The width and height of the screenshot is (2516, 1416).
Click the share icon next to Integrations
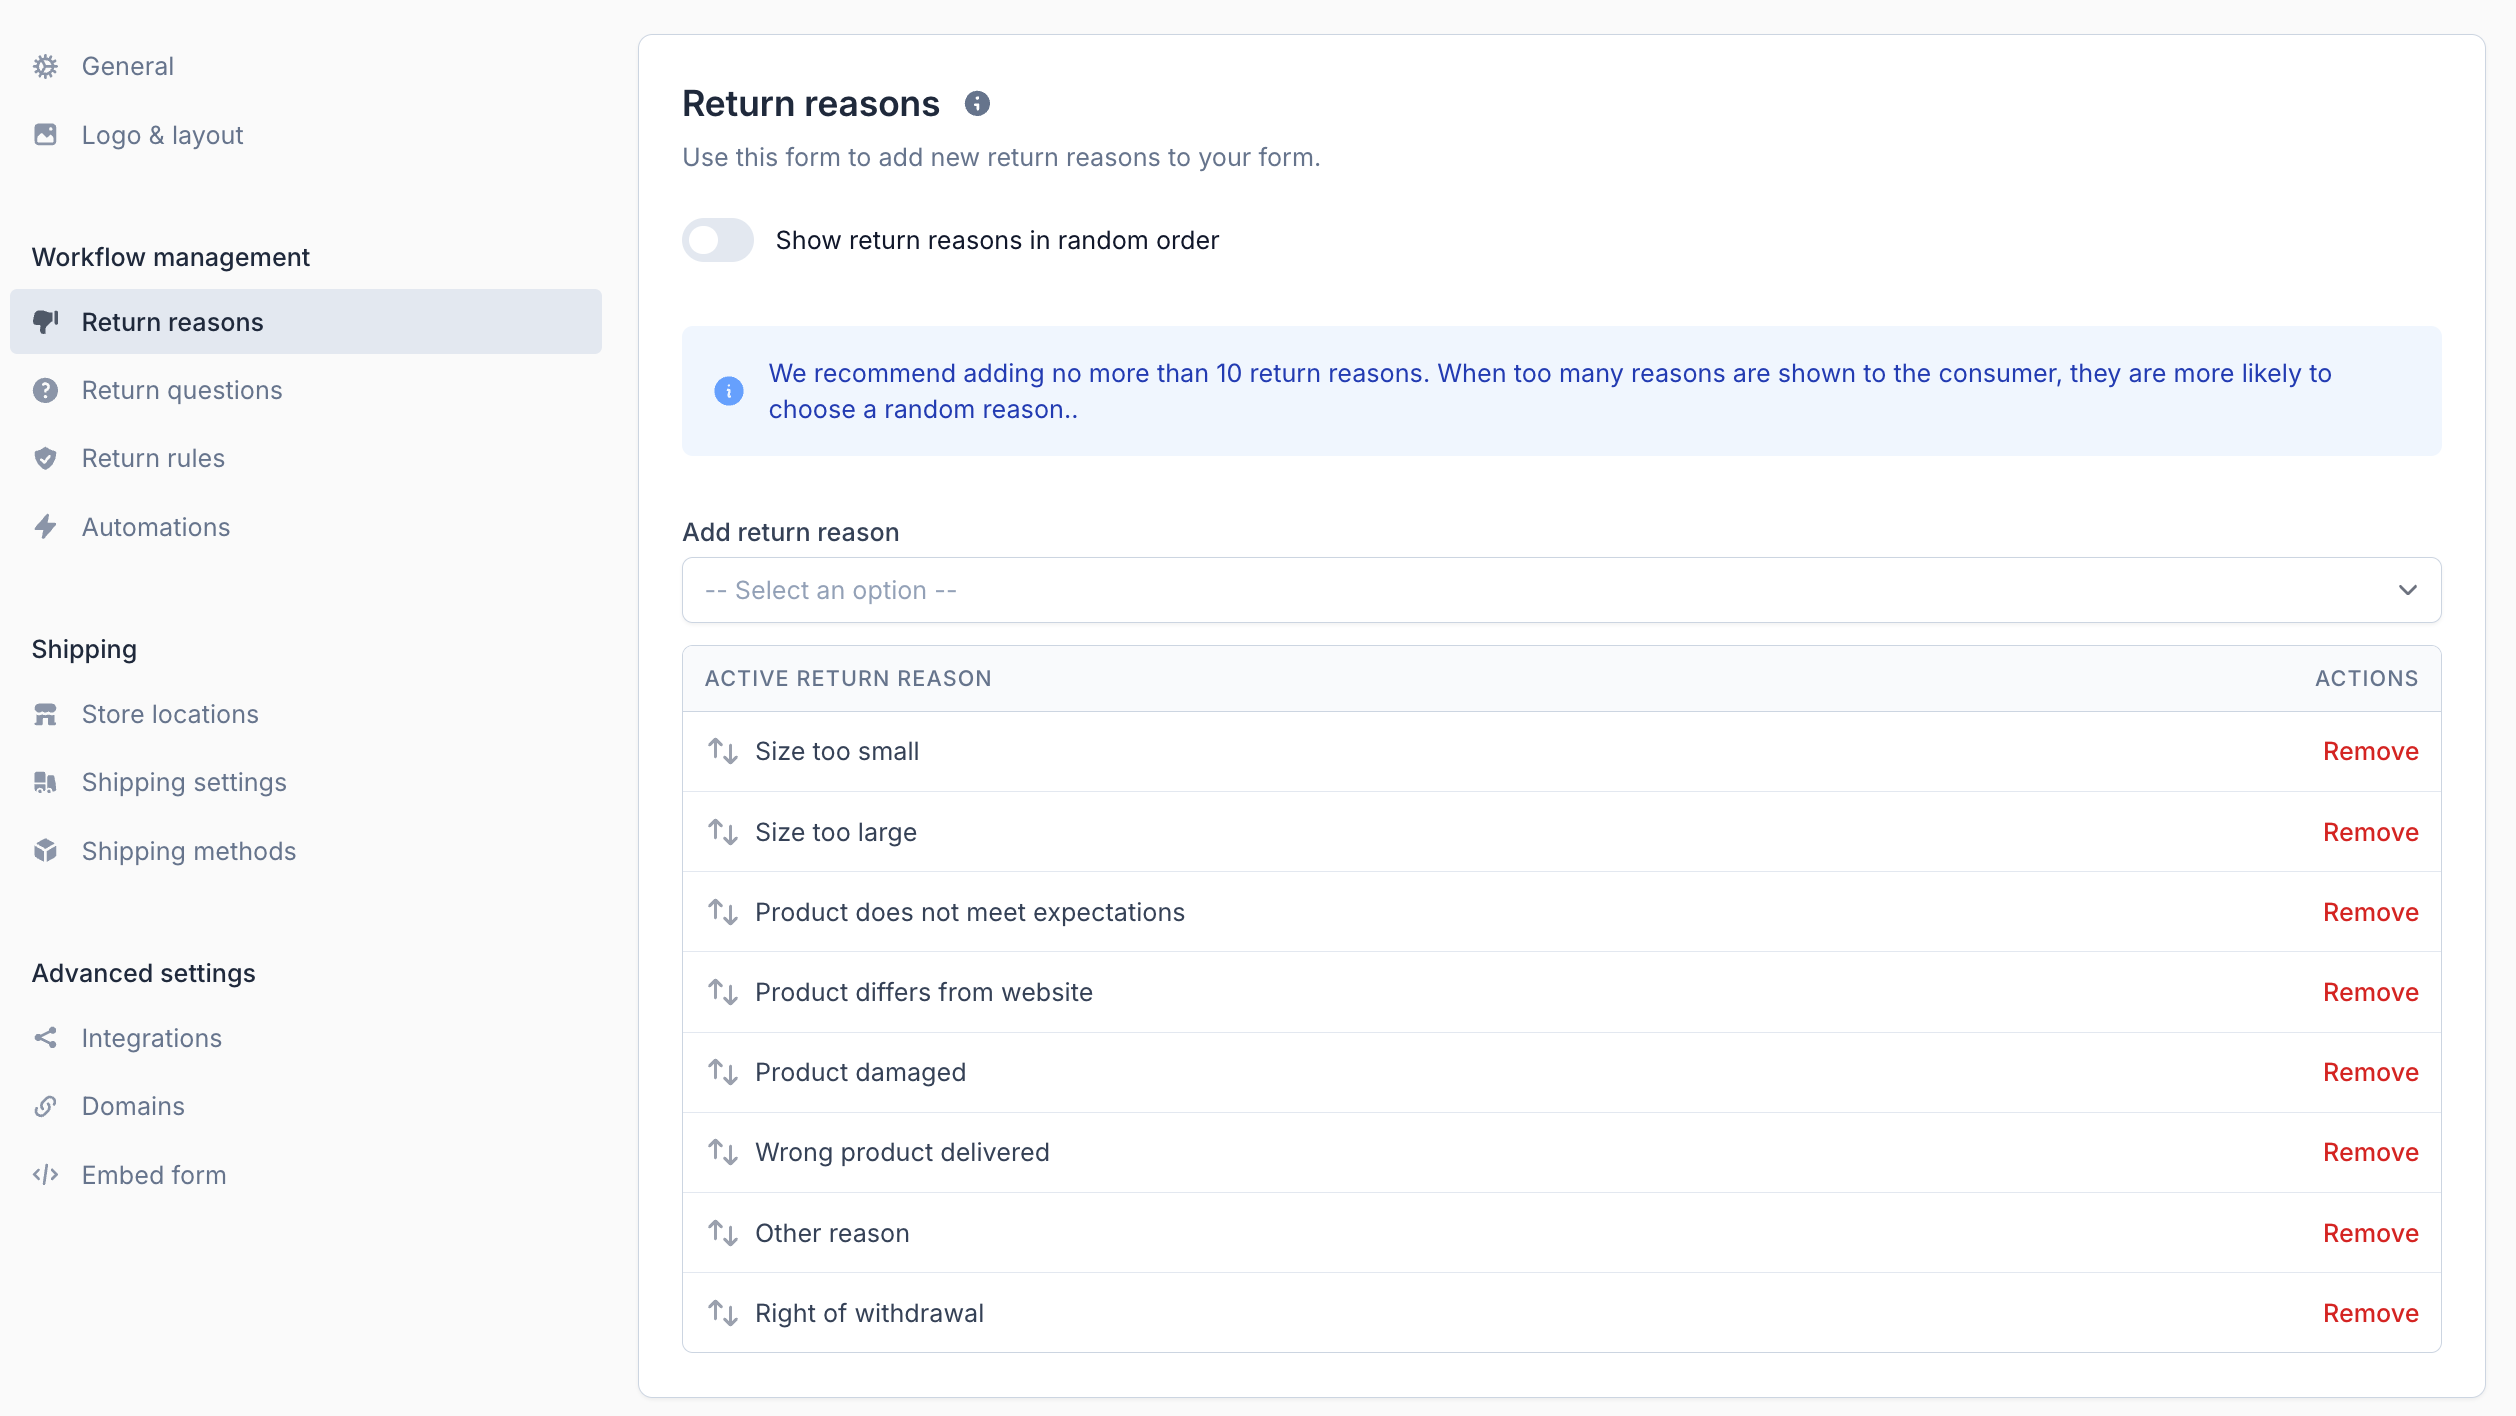click(45, 1038)
